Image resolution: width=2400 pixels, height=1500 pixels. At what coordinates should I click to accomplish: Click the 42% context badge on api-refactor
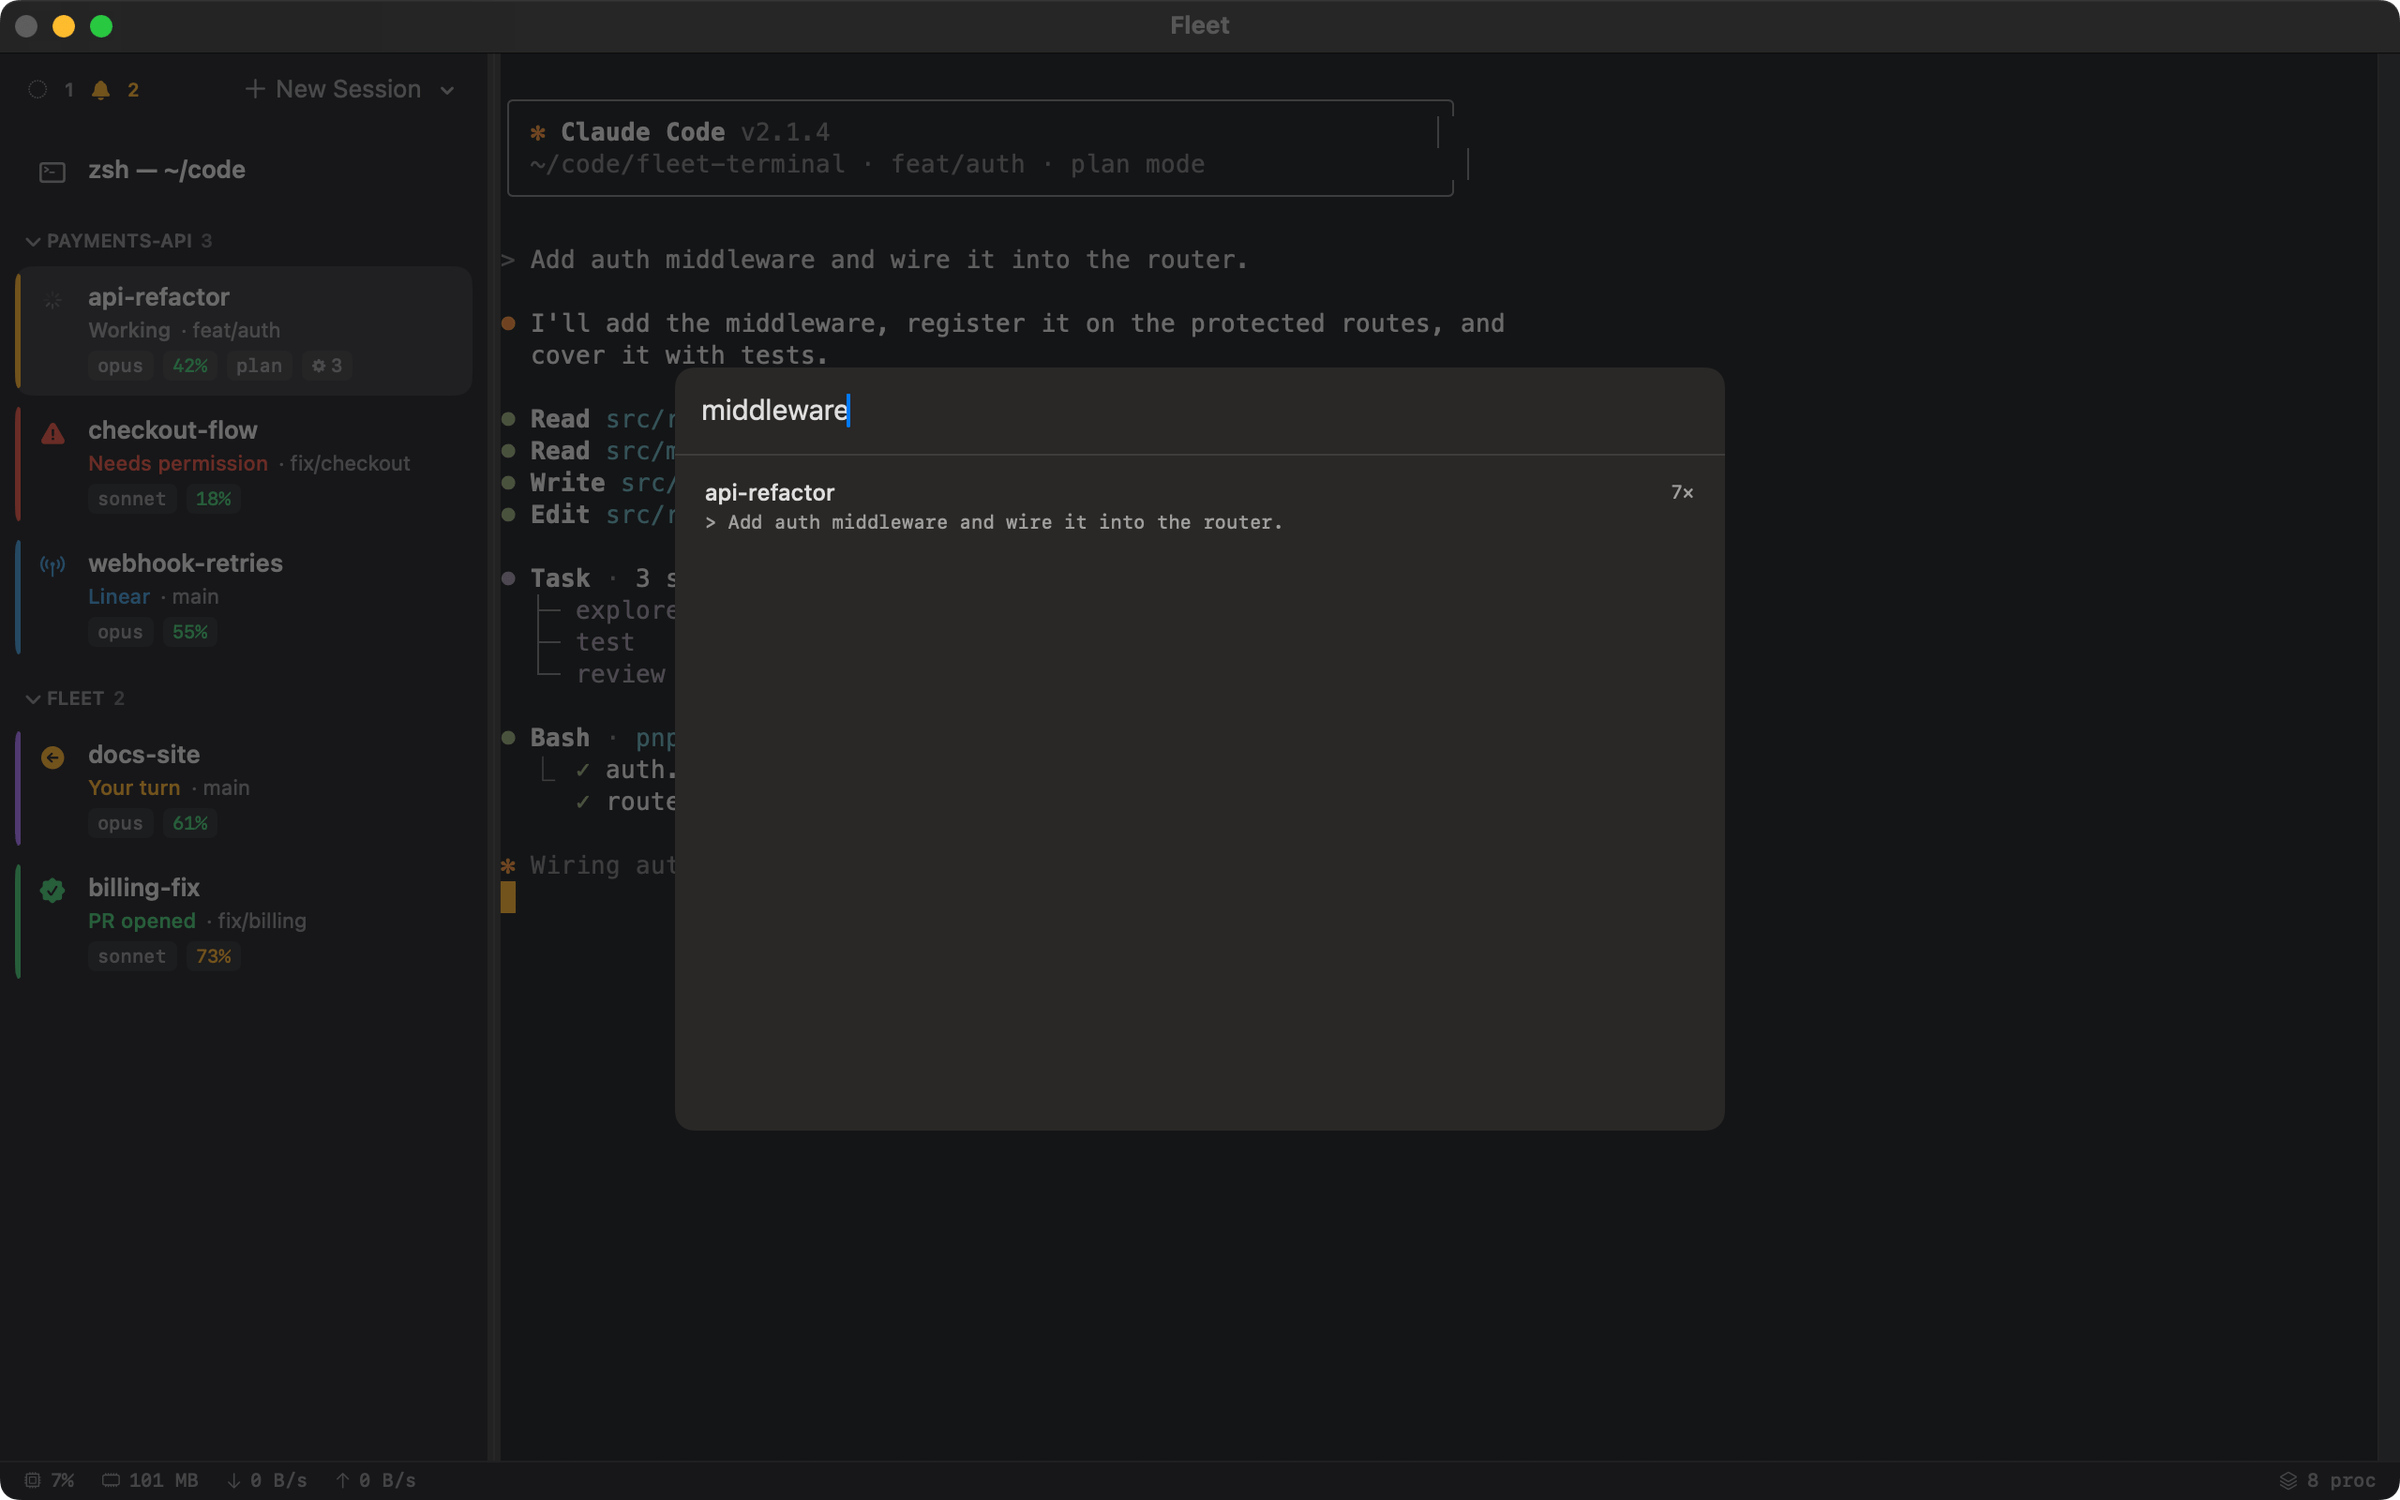[x=190, y=366]
